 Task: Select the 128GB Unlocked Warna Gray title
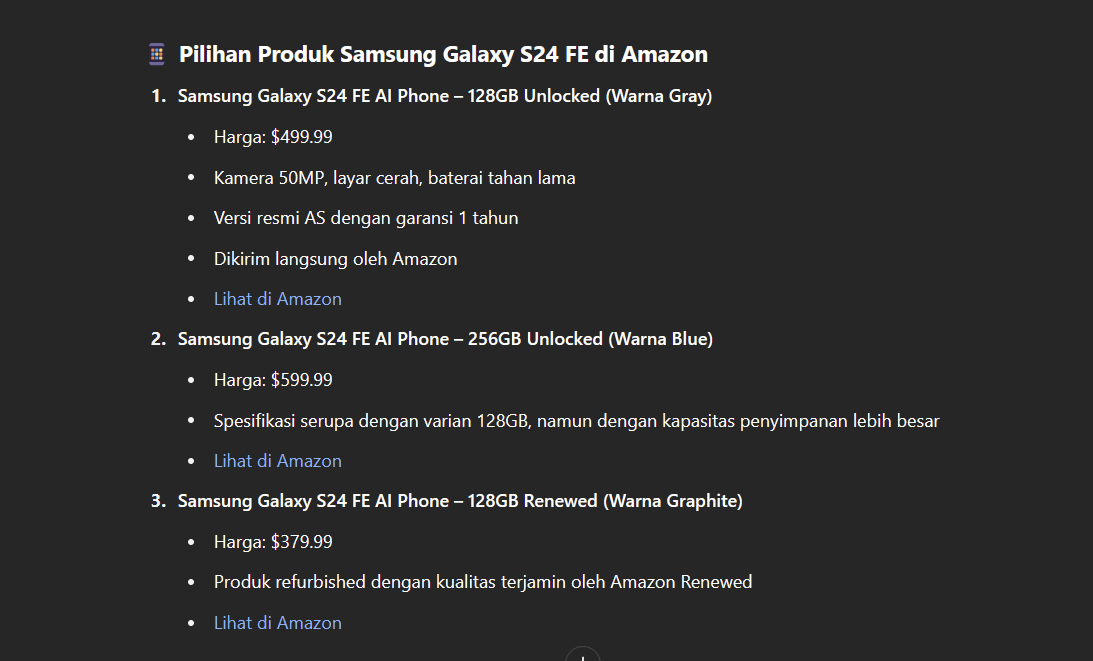[x=445, y=96]
